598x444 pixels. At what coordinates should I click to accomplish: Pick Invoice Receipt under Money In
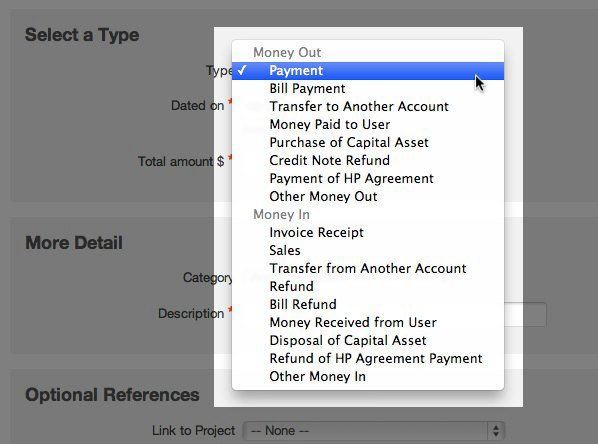click(368, 233)
